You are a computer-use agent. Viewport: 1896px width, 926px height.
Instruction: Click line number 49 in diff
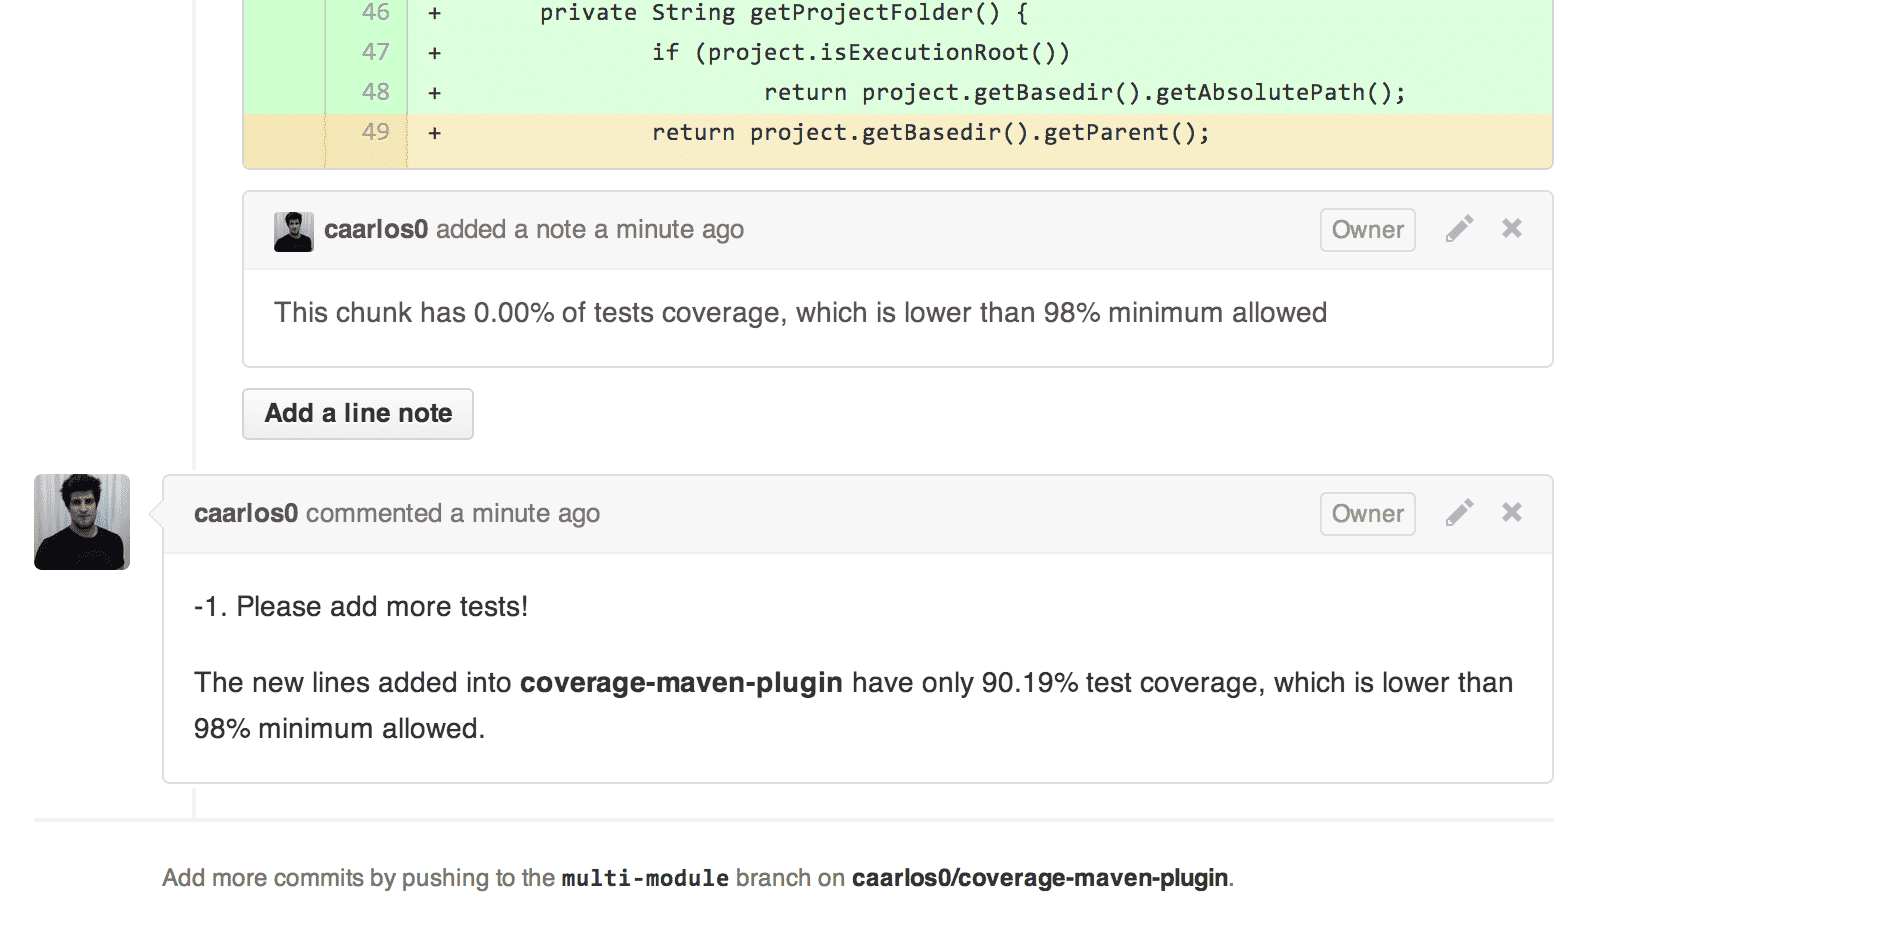point(376,132)
